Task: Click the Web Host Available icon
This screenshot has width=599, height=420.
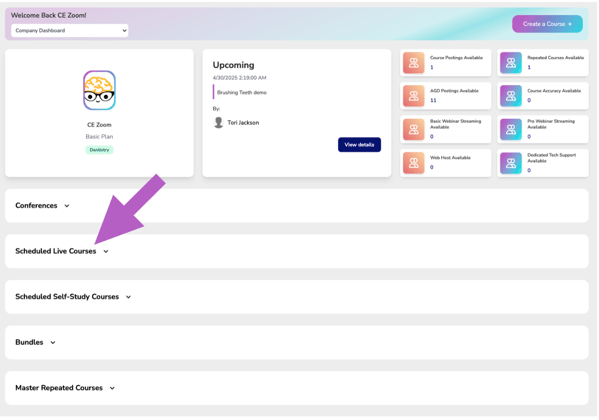Action: click(413, 163)
